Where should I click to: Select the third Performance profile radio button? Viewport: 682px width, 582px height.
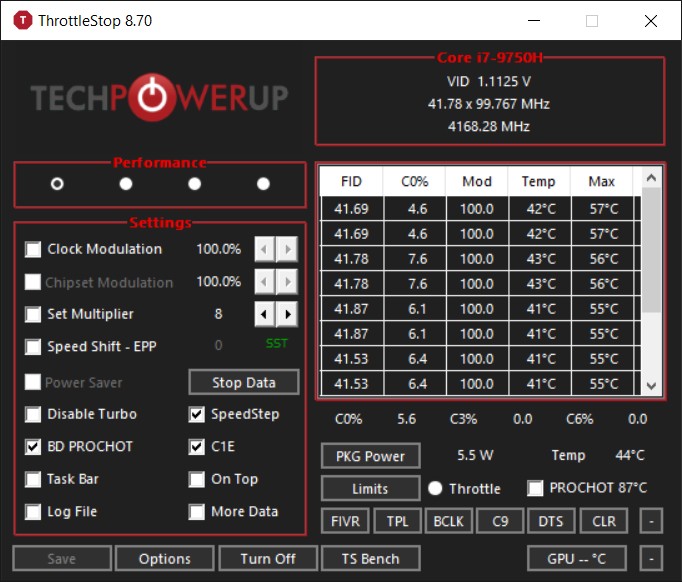click(x=194, y=184)
